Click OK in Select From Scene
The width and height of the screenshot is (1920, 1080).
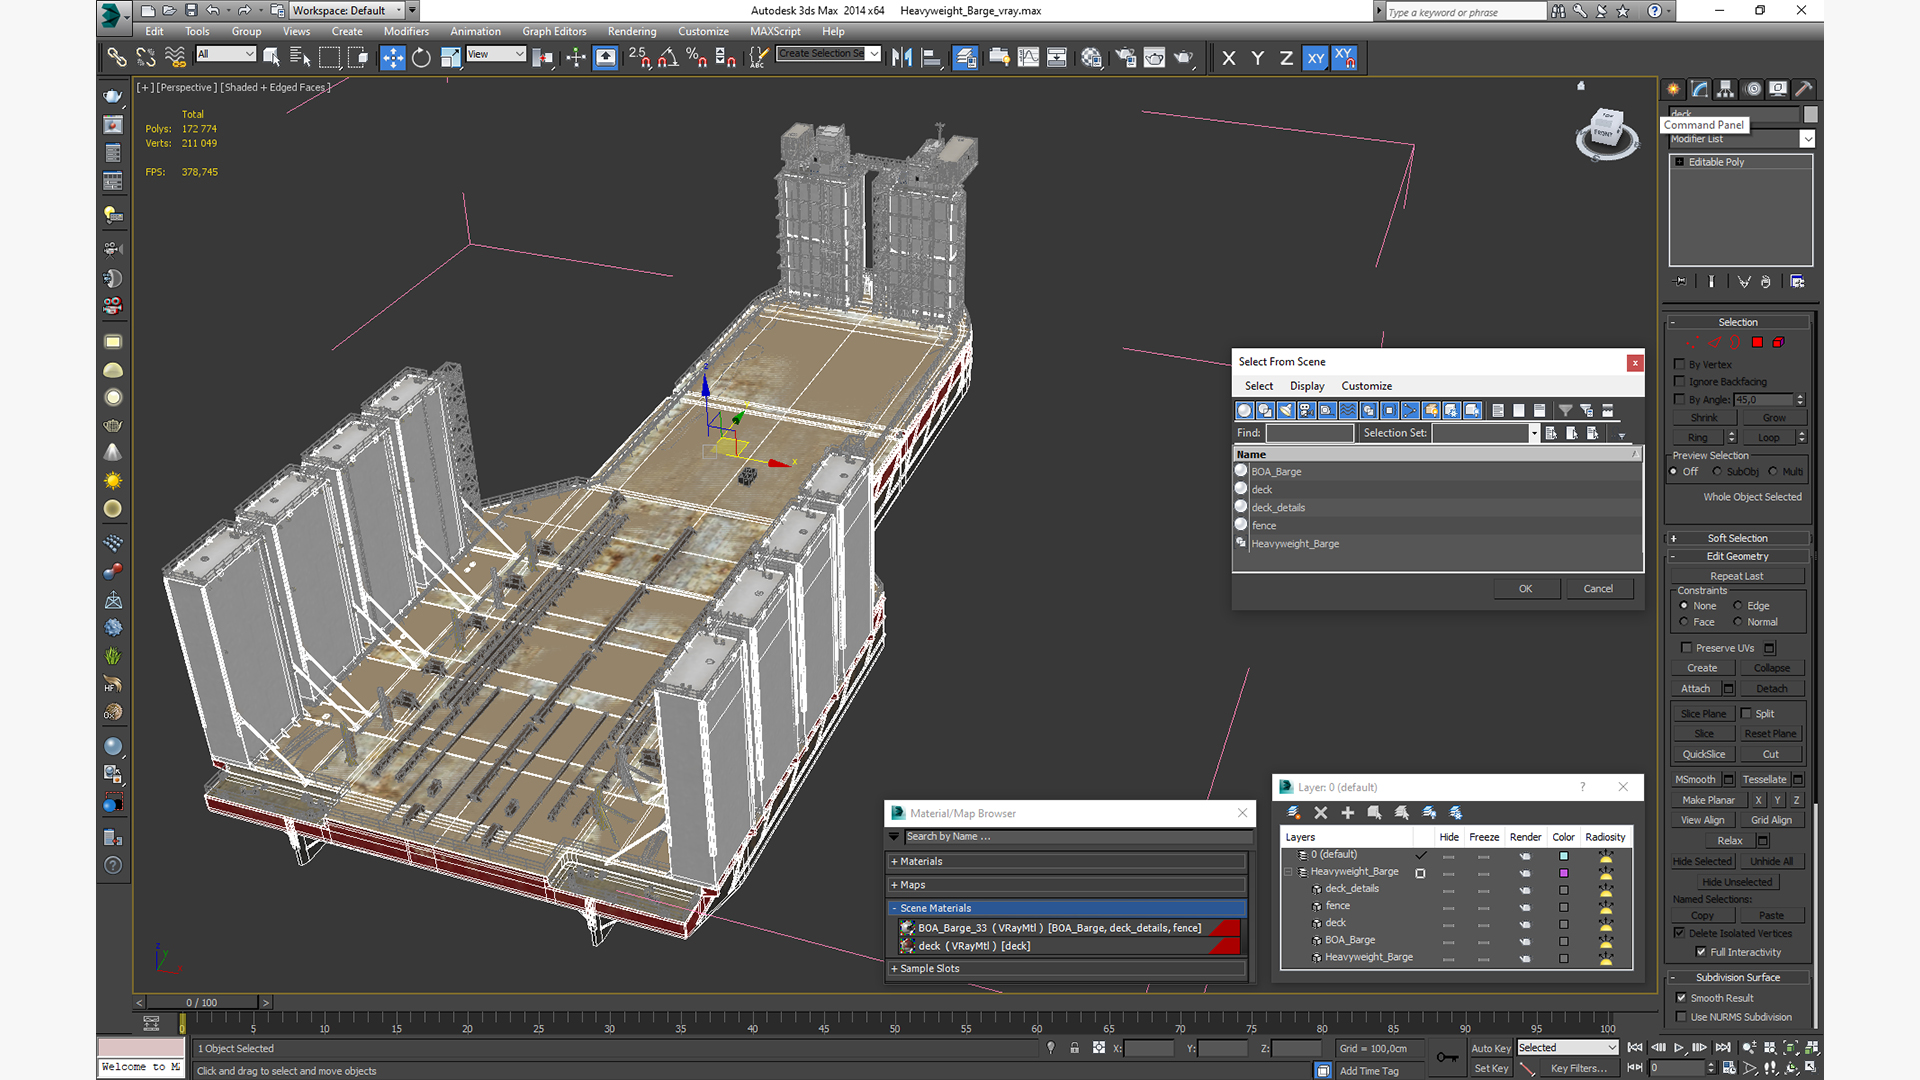1525,589
